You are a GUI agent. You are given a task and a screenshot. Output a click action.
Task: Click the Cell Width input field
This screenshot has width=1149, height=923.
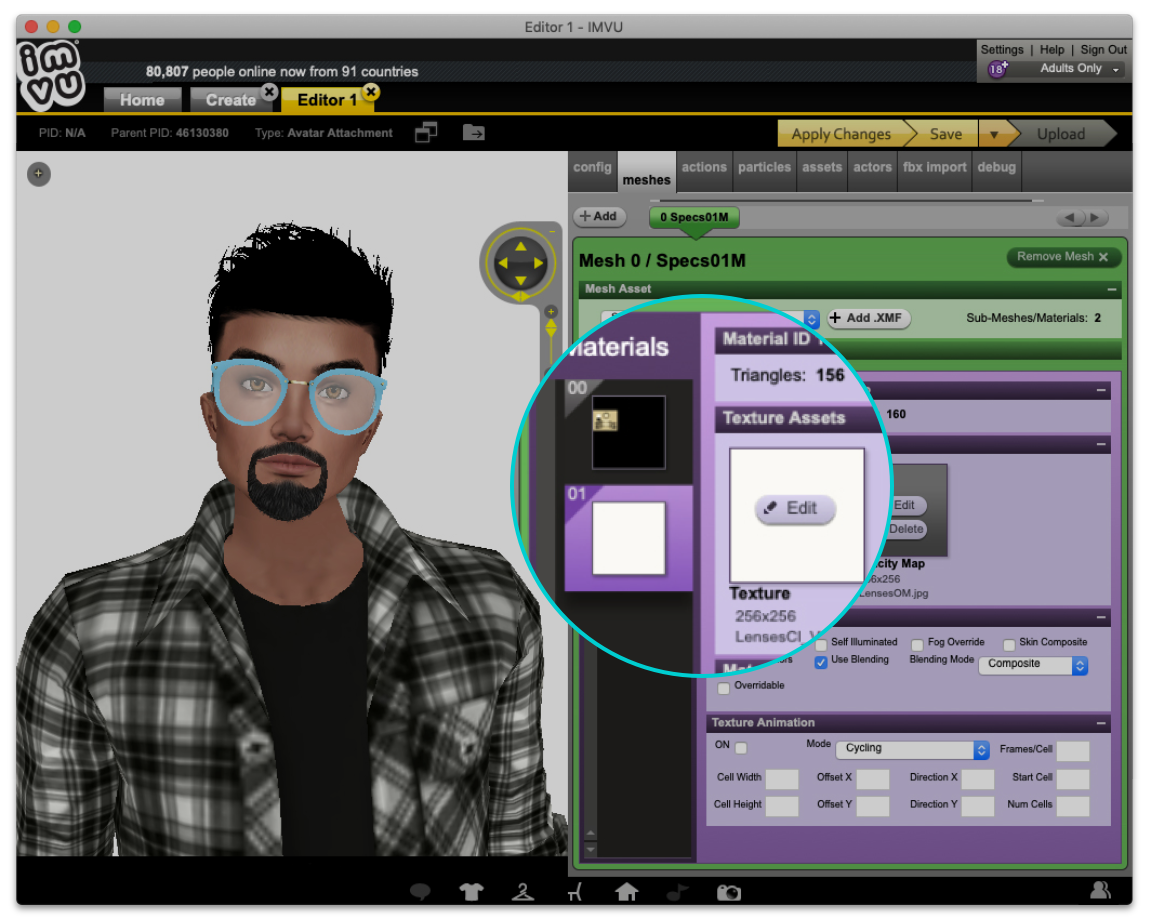tap(782, 779)
